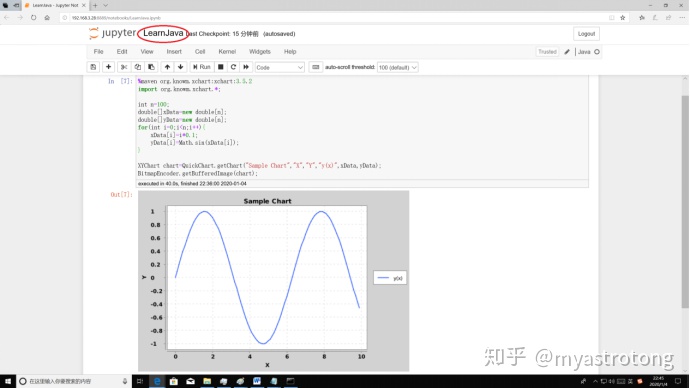
Task: Click the taskbar search box
Action: [73, 381]
